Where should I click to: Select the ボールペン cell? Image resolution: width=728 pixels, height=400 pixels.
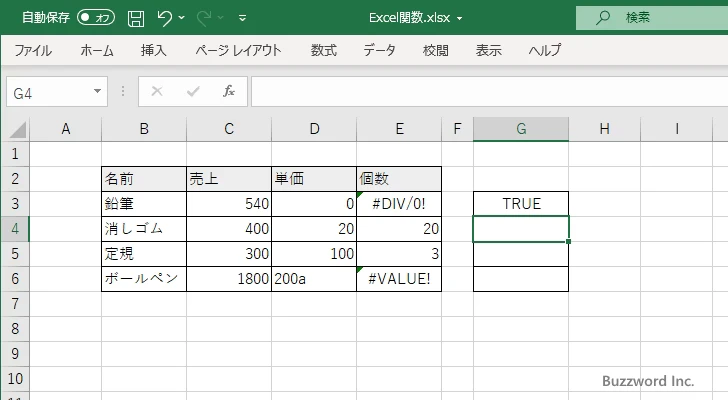[x=144, y=279]
